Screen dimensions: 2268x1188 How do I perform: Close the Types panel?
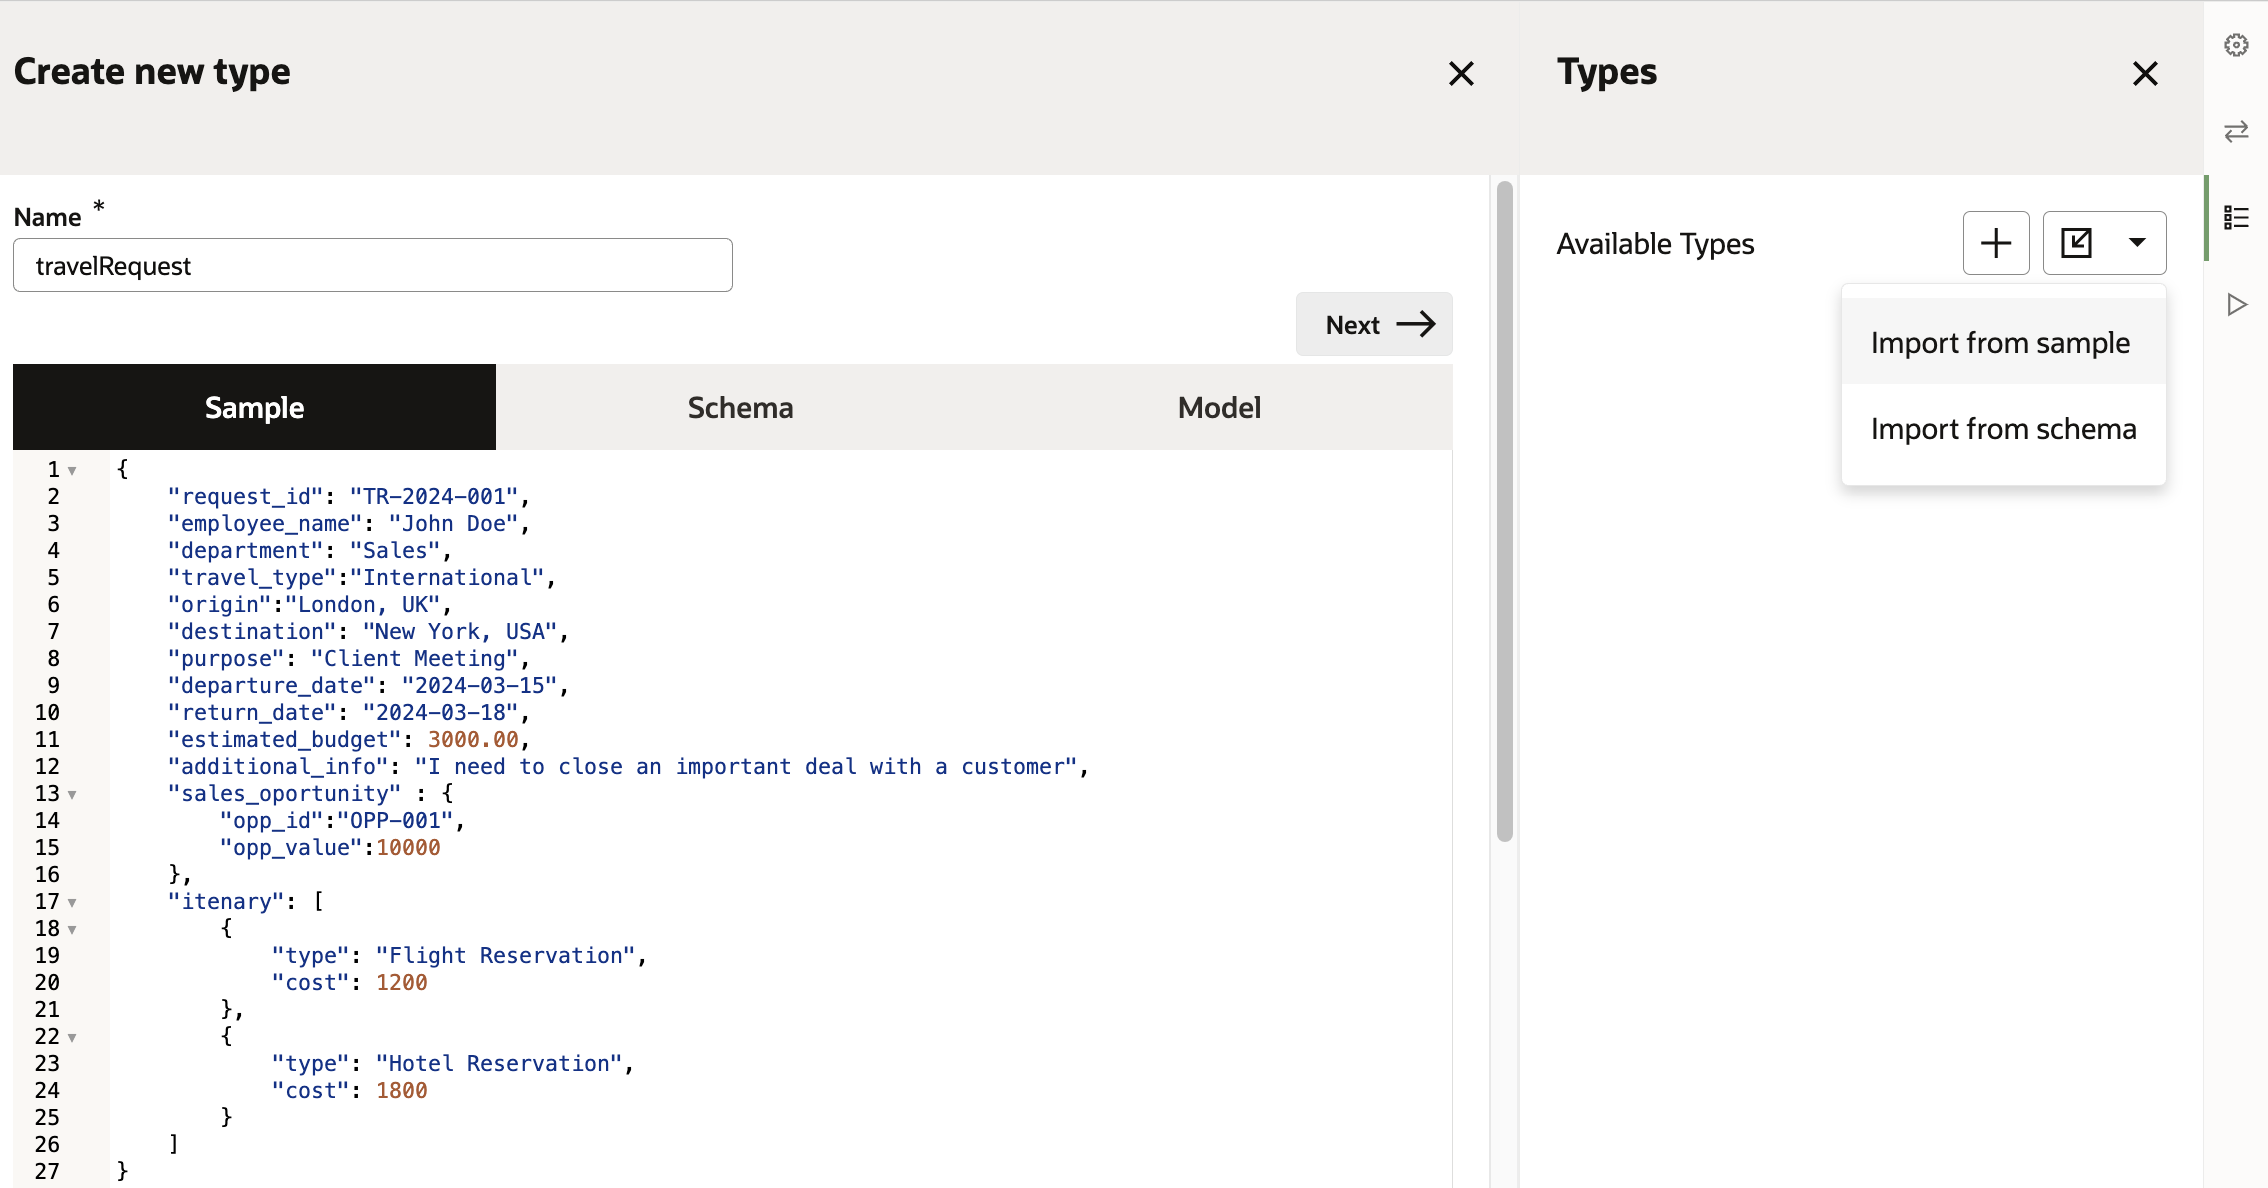(2145, 73)
